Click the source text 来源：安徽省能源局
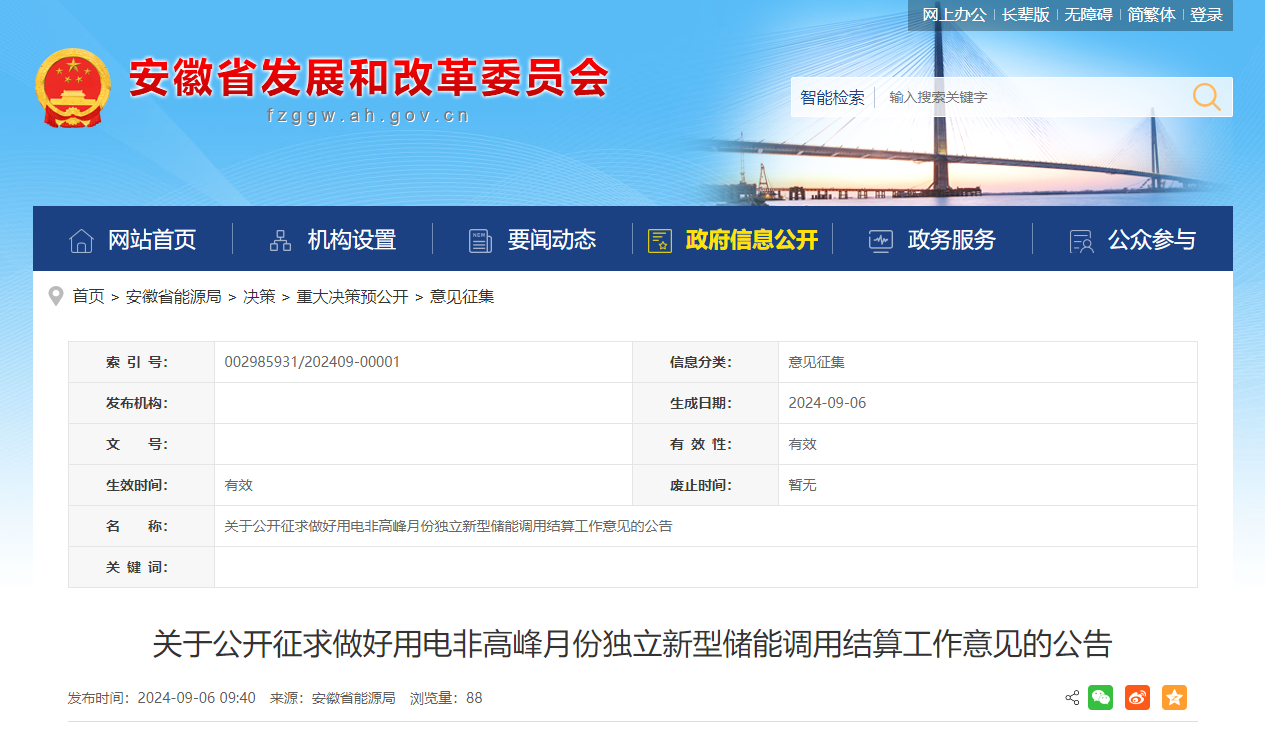The height and width of the screenshot is (749, 1265). 333,698
